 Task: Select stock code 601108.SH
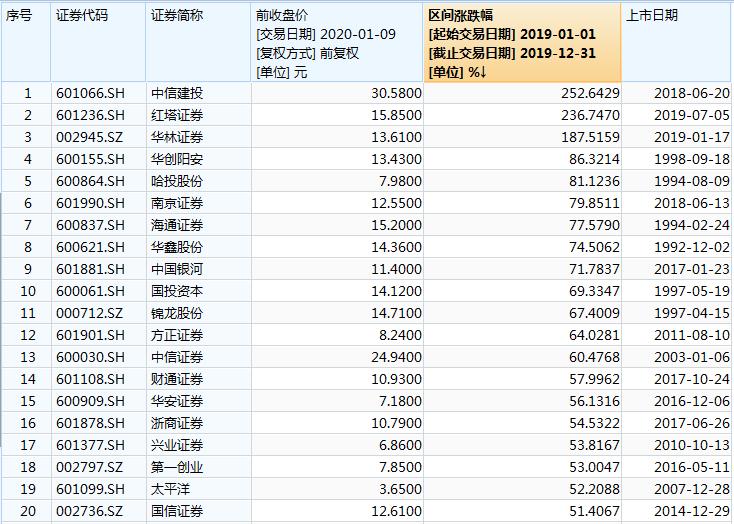tap(91, 379)
